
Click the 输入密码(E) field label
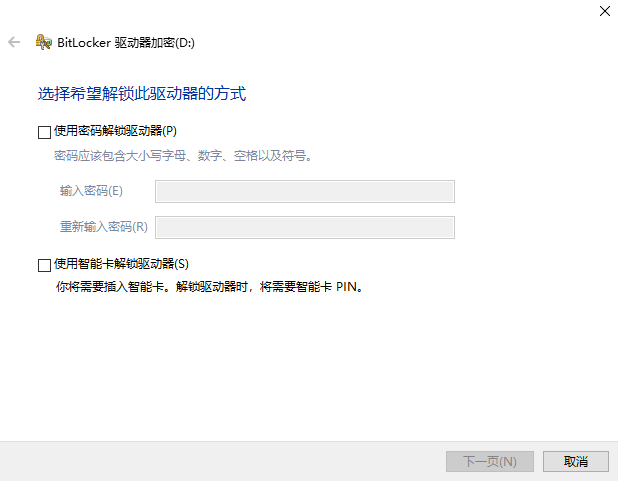(91, 191)
